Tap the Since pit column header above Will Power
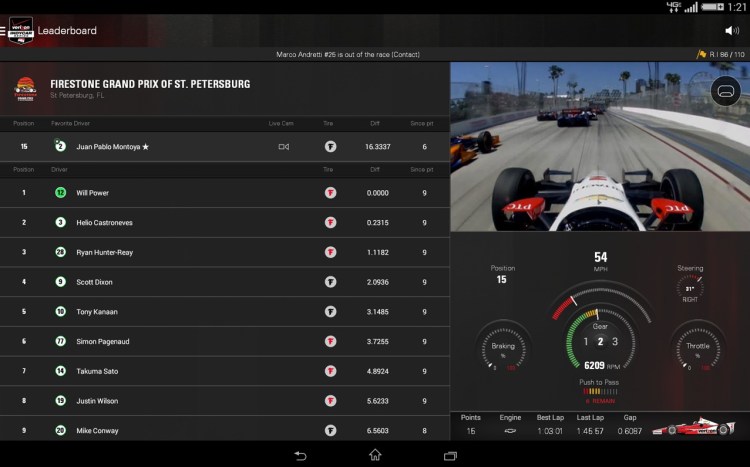The image size is (750, 467). click(x=422, y=169)
